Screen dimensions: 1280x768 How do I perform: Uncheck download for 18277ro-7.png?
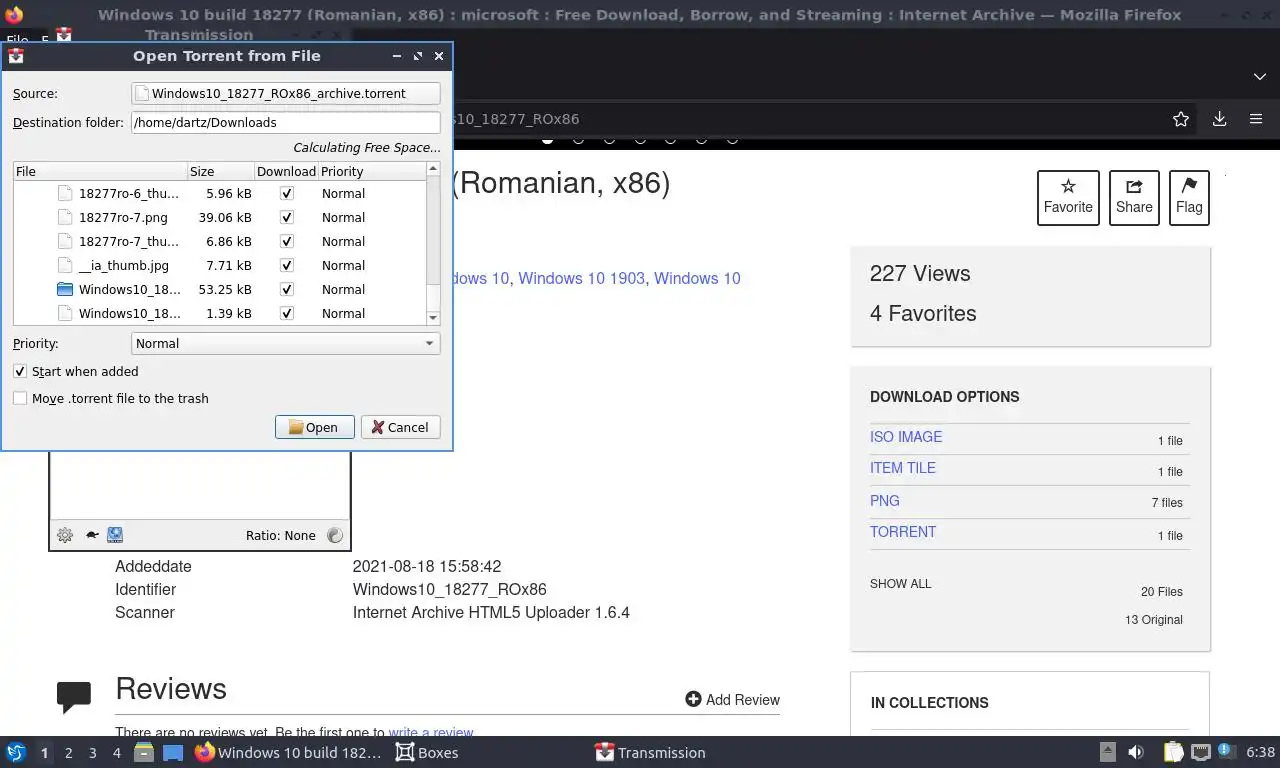pyautogui.click(x=287, y=217)
